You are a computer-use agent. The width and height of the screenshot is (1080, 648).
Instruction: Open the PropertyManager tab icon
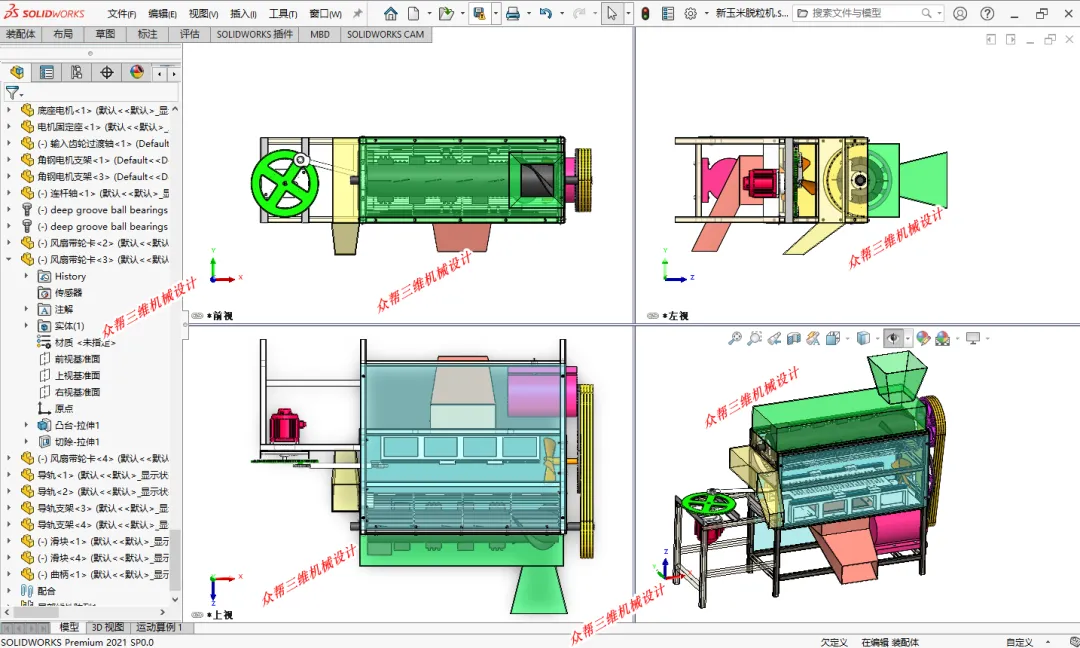point(47,72)
